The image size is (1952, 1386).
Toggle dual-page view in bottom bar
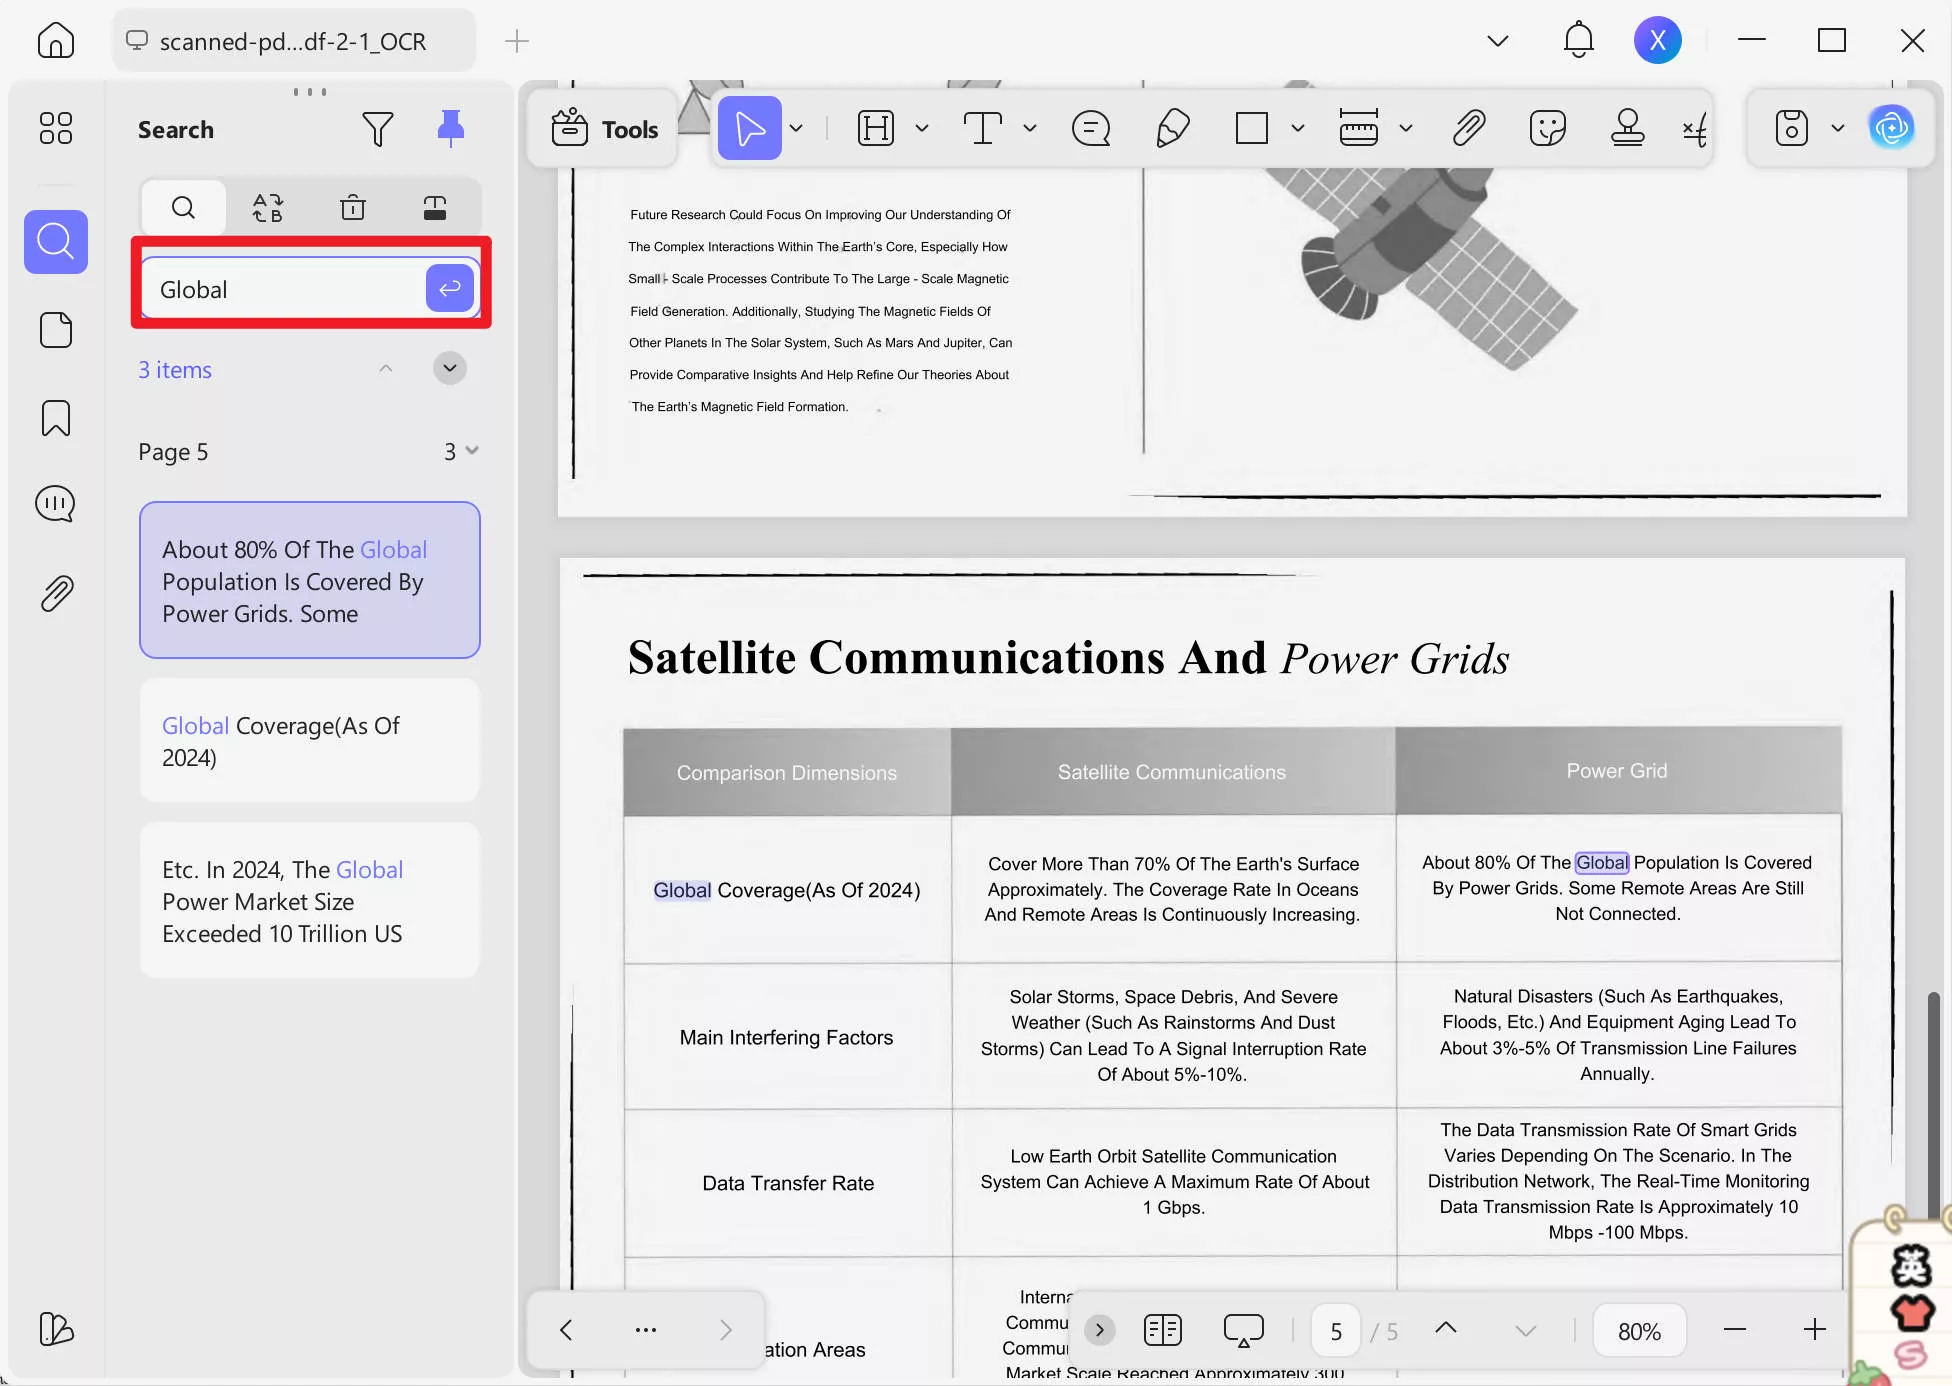click(1162, 1330)
